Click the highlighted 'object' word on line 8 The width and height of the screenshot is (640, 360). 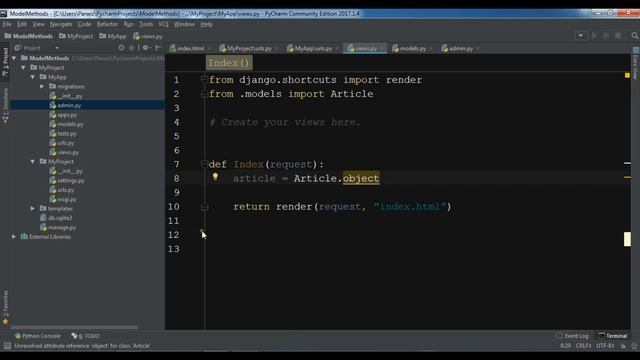click(361, 178)
